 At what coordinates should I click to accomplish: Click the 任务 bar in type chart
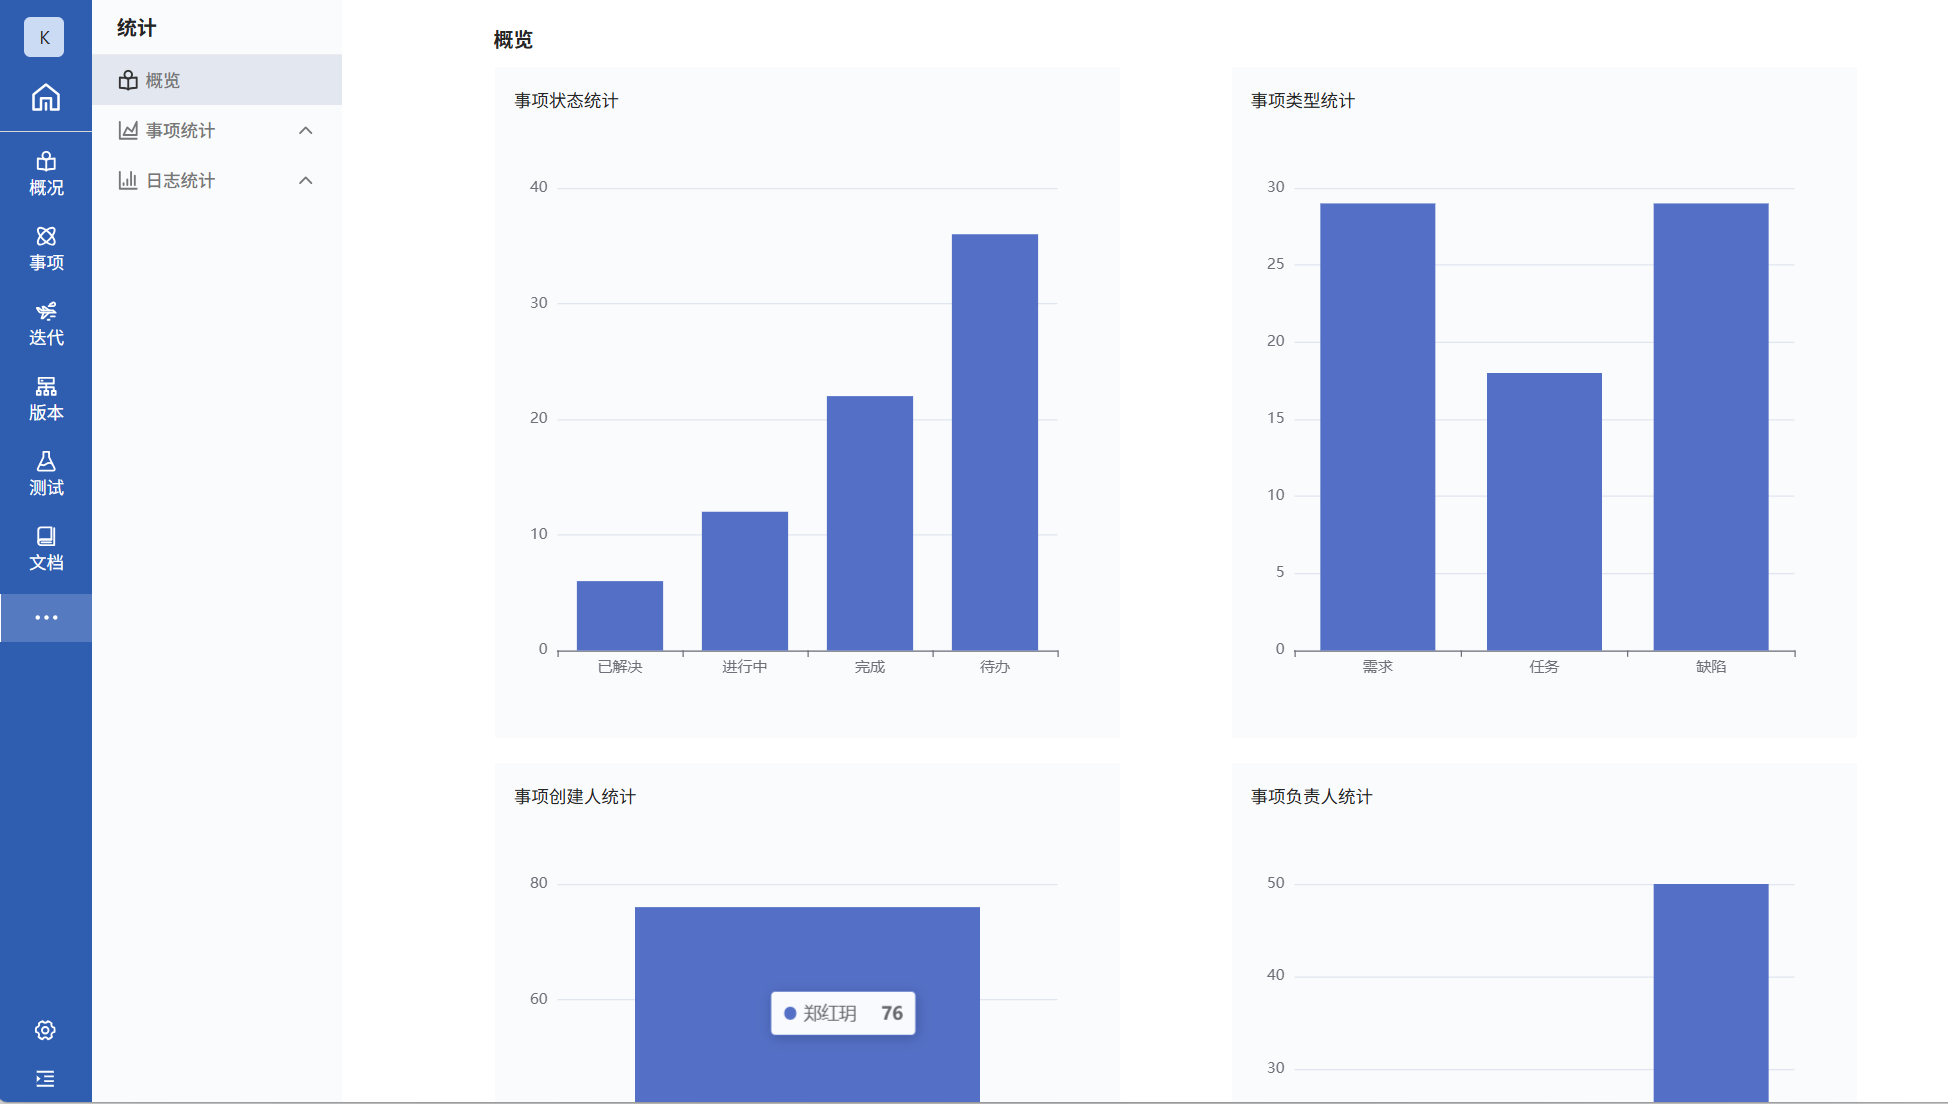coord(1543,511)
